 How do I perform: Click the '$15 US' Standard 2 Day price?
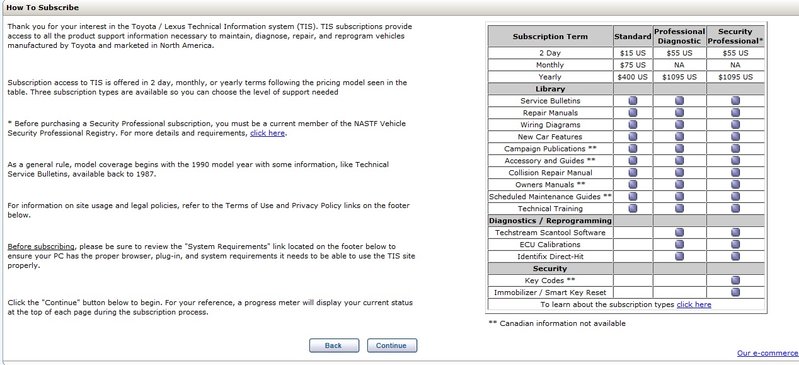632,53
